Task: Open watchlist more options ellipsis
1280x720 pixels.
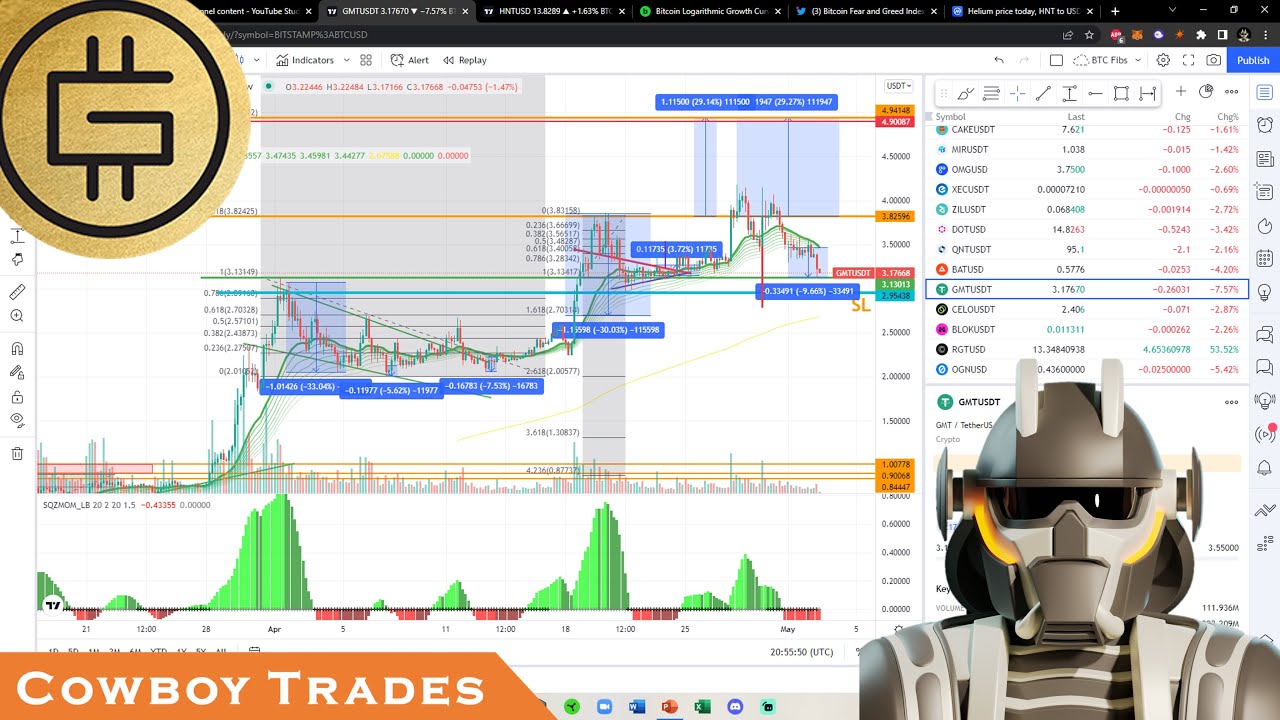Action: pyautogui.click(x=1231, y=92)
